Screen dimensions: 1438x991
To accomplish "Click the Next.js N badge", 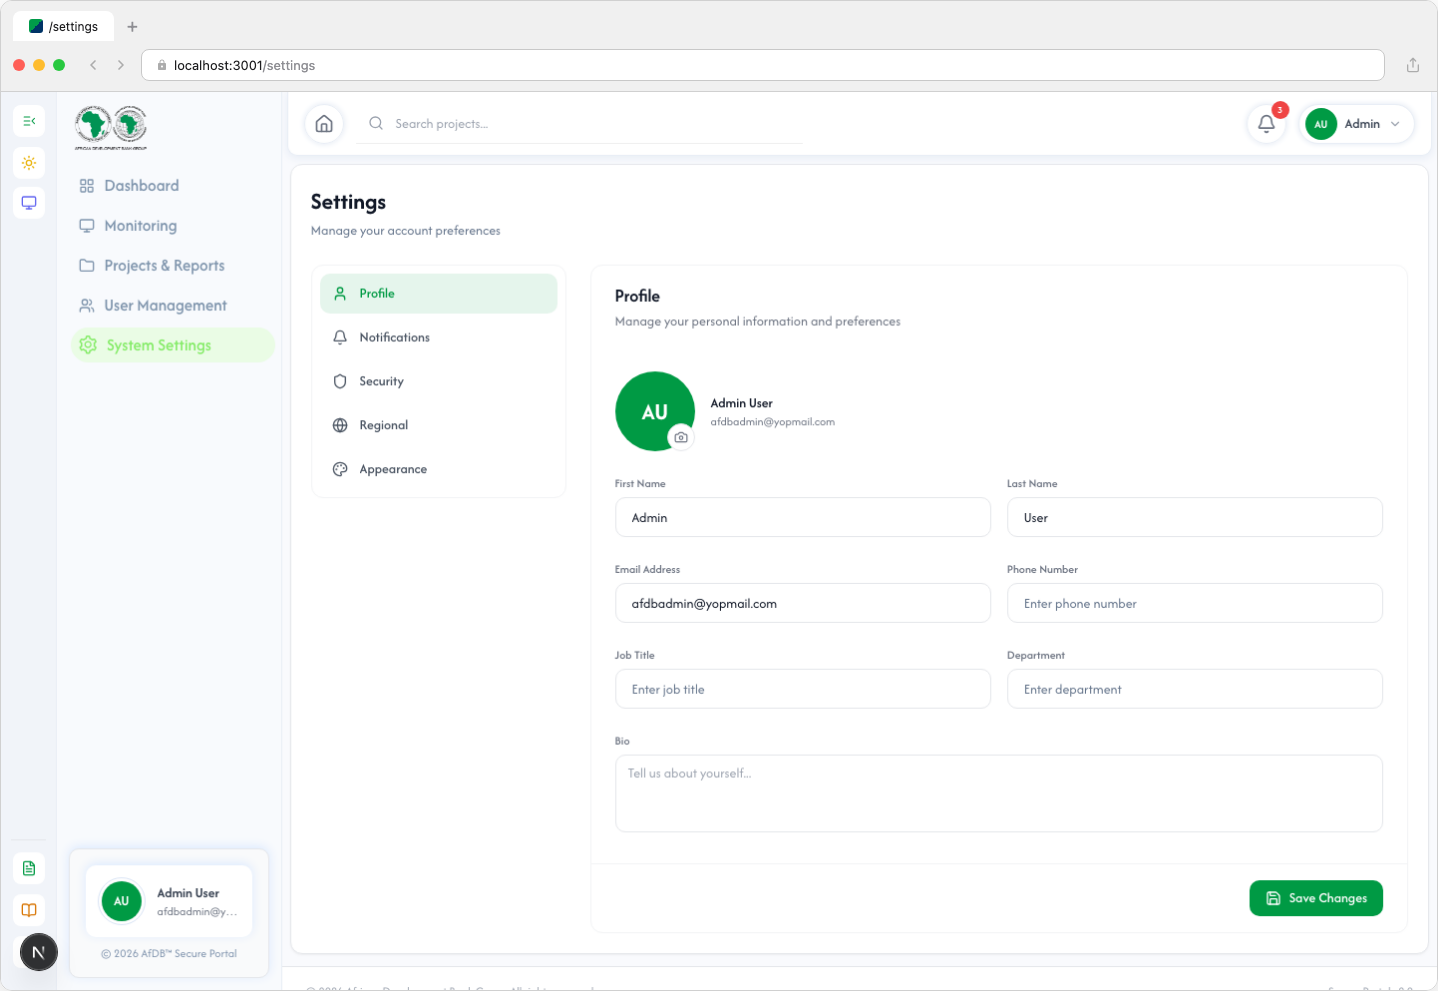I will coord(39,952).
